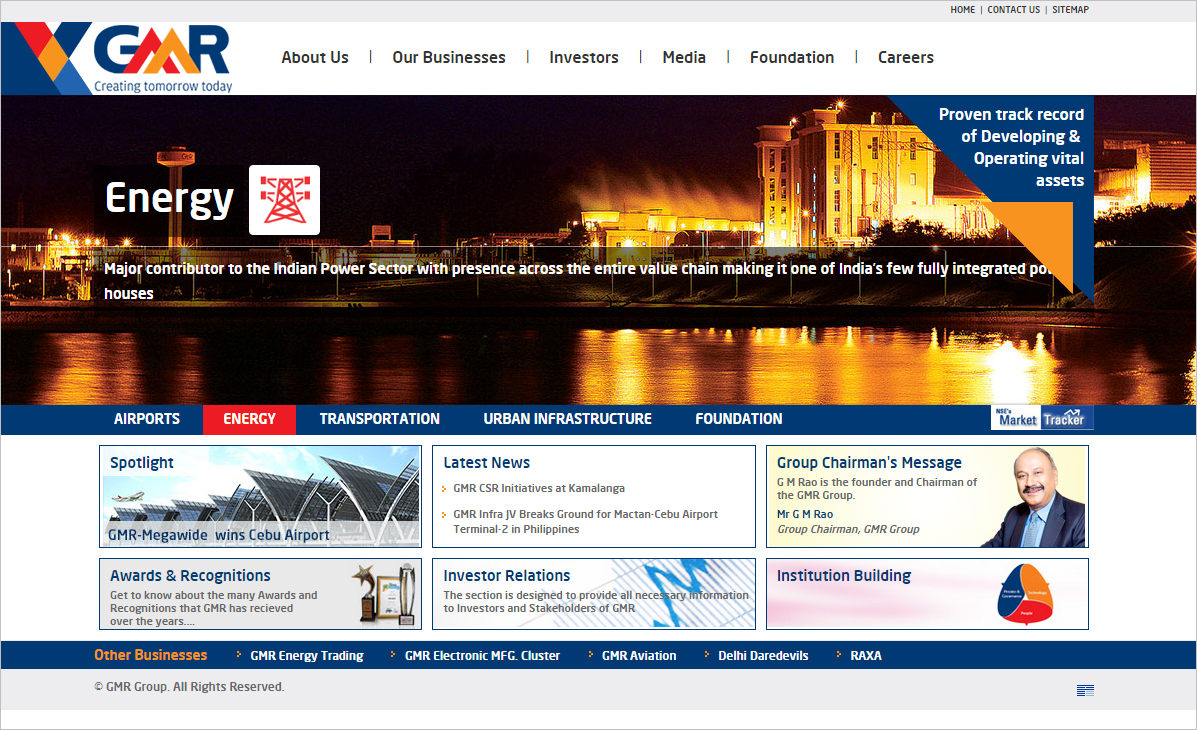Open the Investor Relations heading

pos(506,576)
